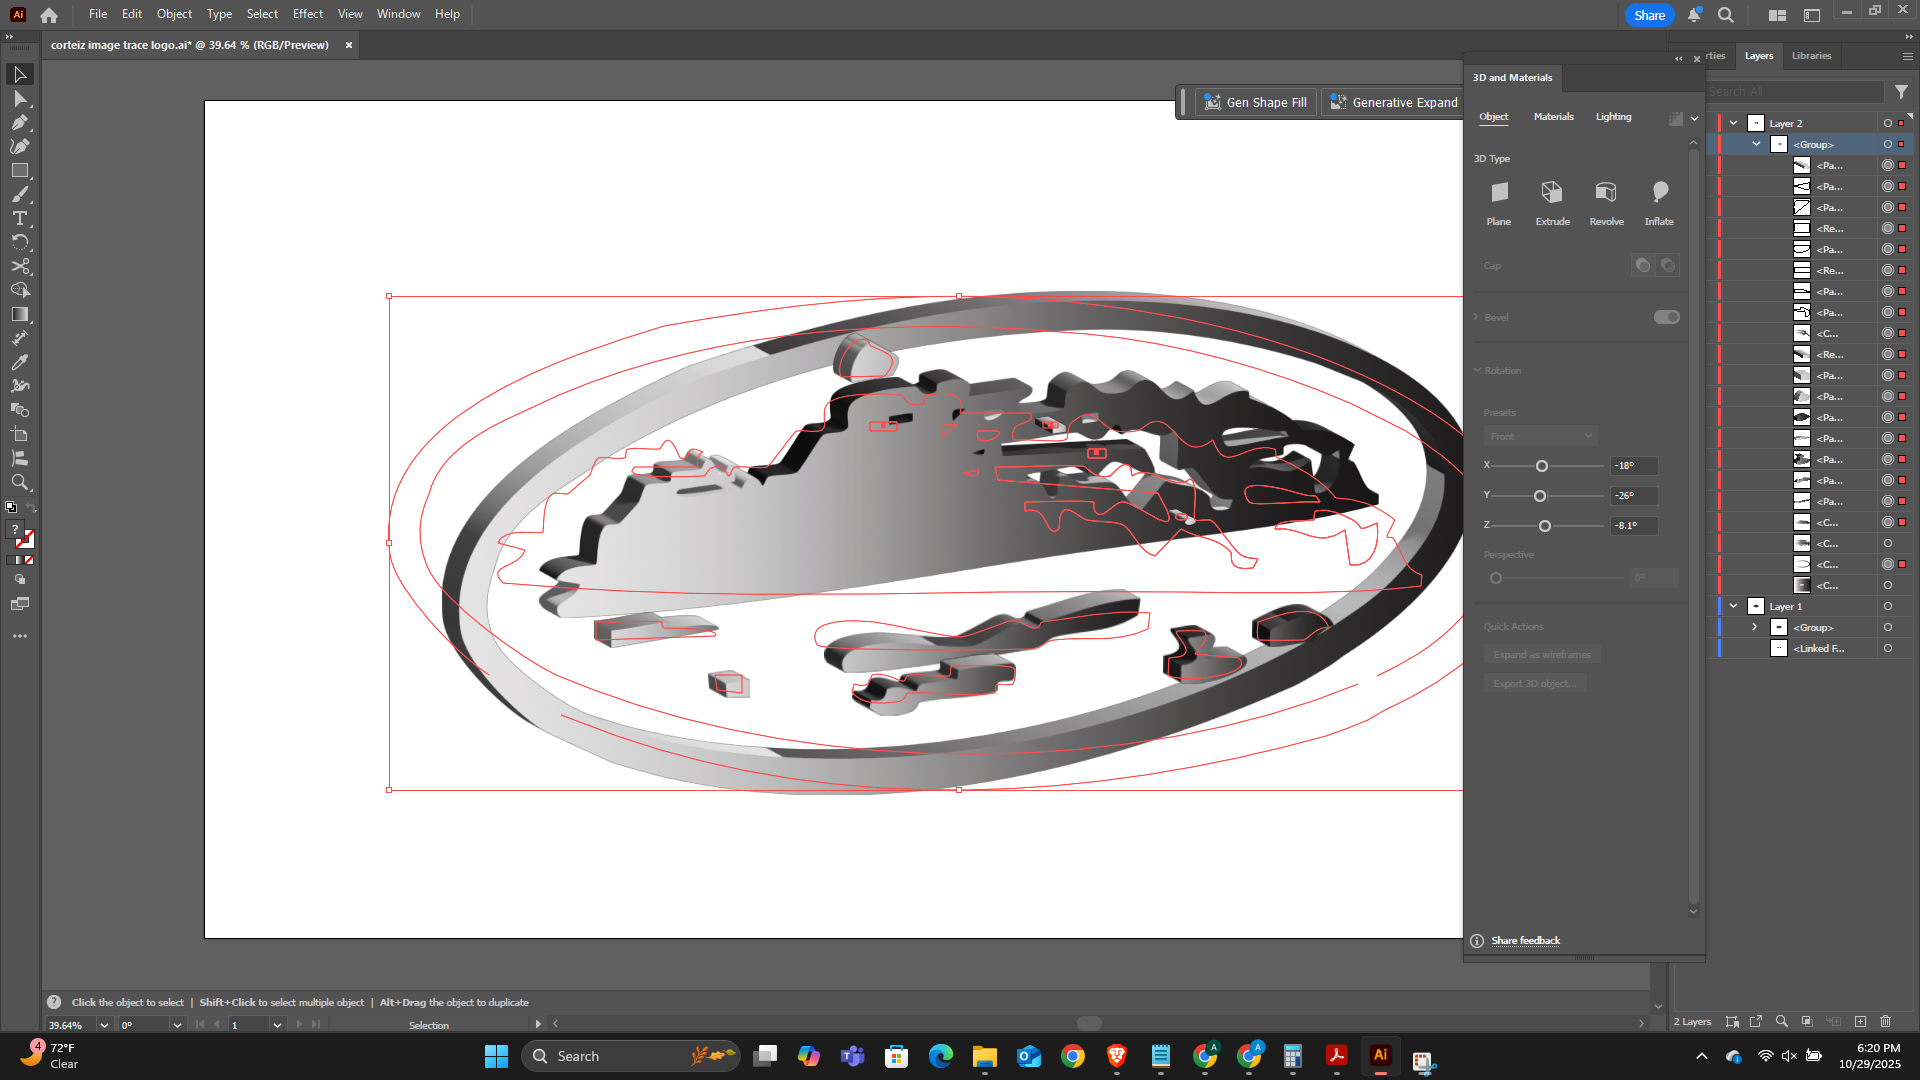
Task: Select the Pen tool
Action: point(19,122)
